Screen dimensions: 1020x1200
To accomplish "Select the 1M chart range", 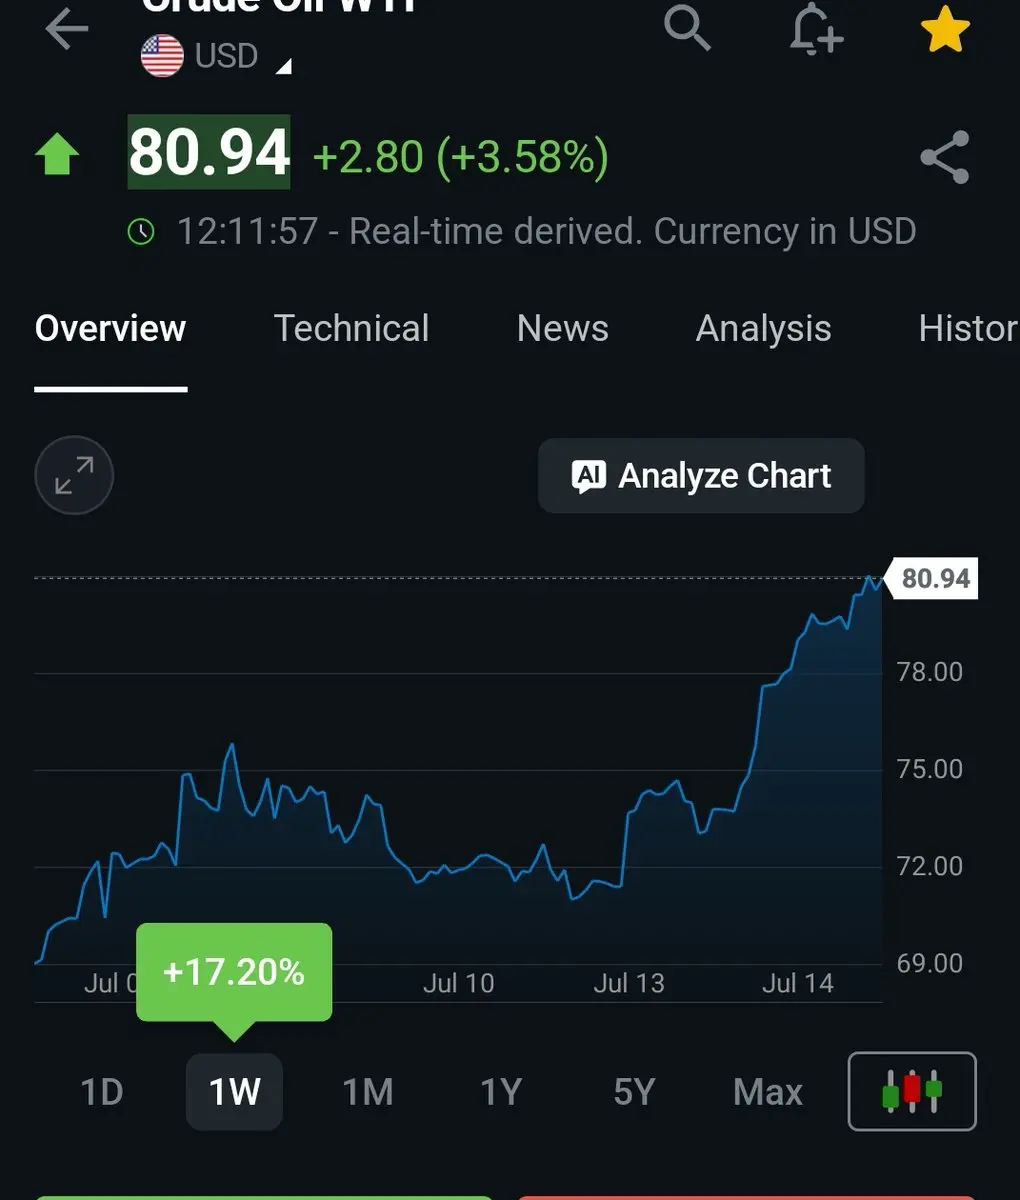I will pos(368,1092).
